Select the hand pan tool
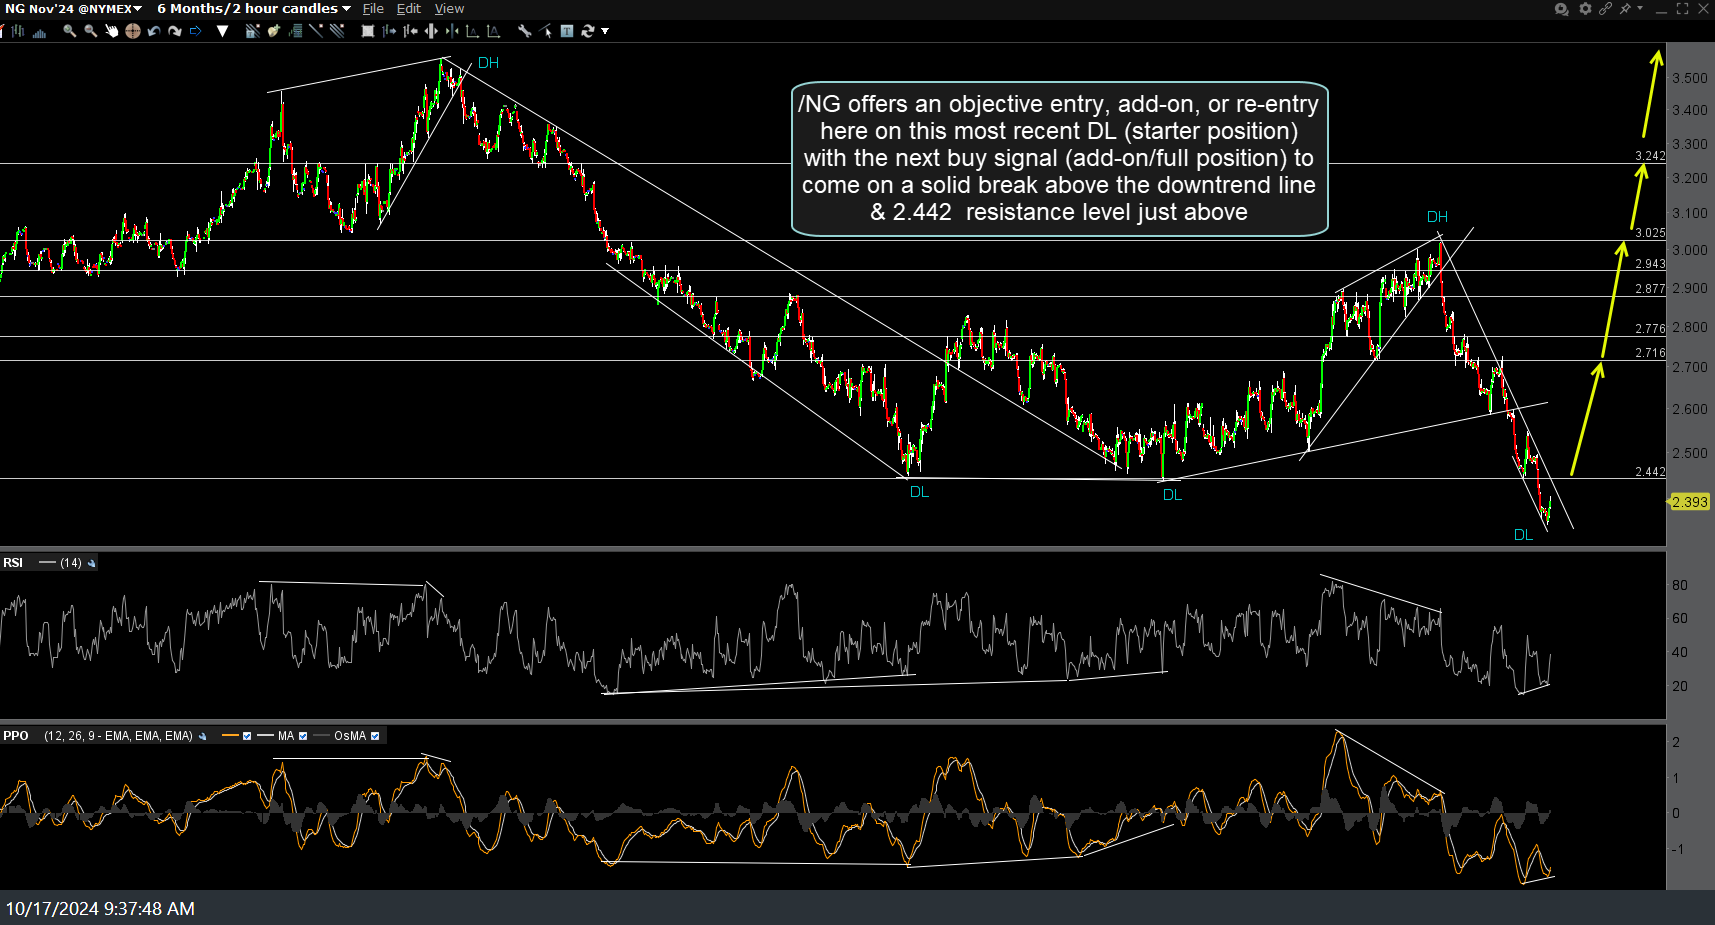 [x=111, y=31]
